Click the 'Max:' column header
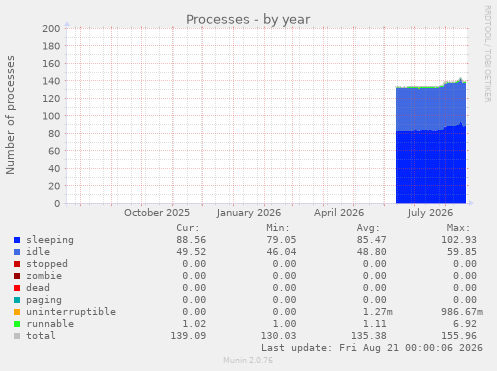 click(x=458, y=228)
